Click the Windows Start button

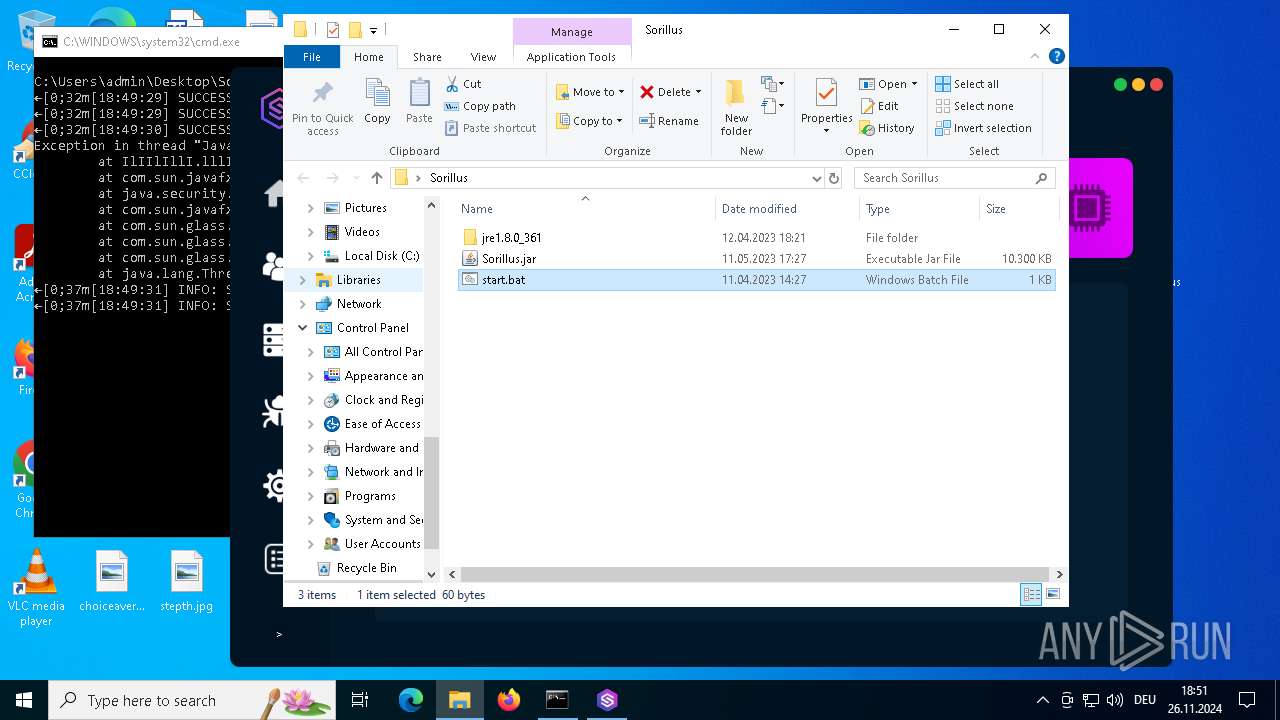[24, 700]
